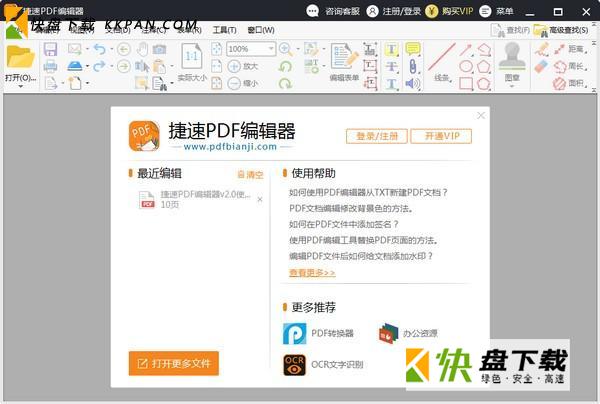Rotate page counterclockwise with green arrow
The width and height of the screenshot is (600, 404).
(x=285, y=66)
